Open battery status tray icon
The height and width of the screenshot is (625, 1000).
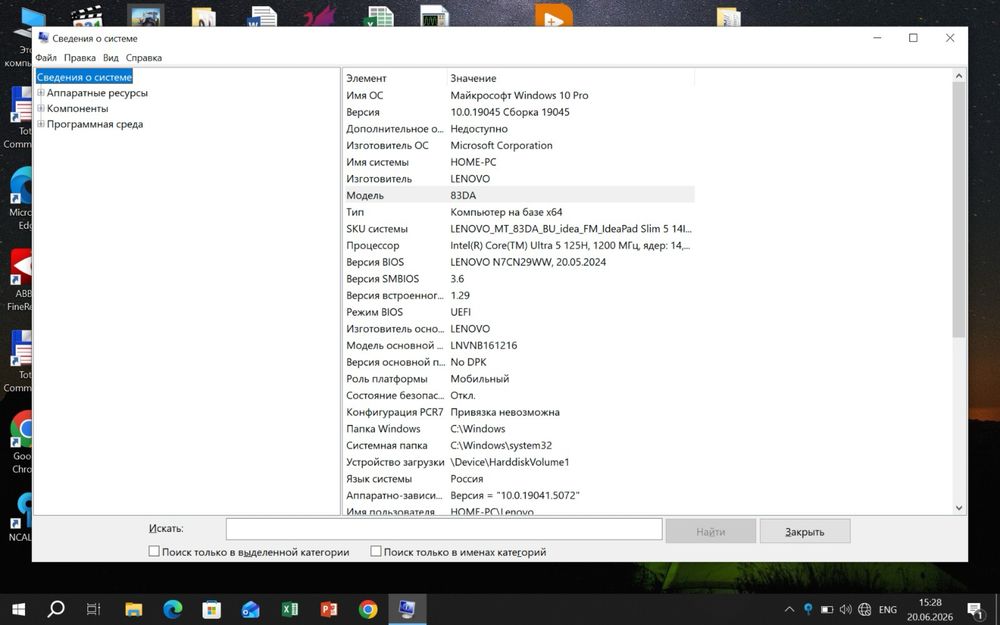pyautogui.click(x=827, y=610)
